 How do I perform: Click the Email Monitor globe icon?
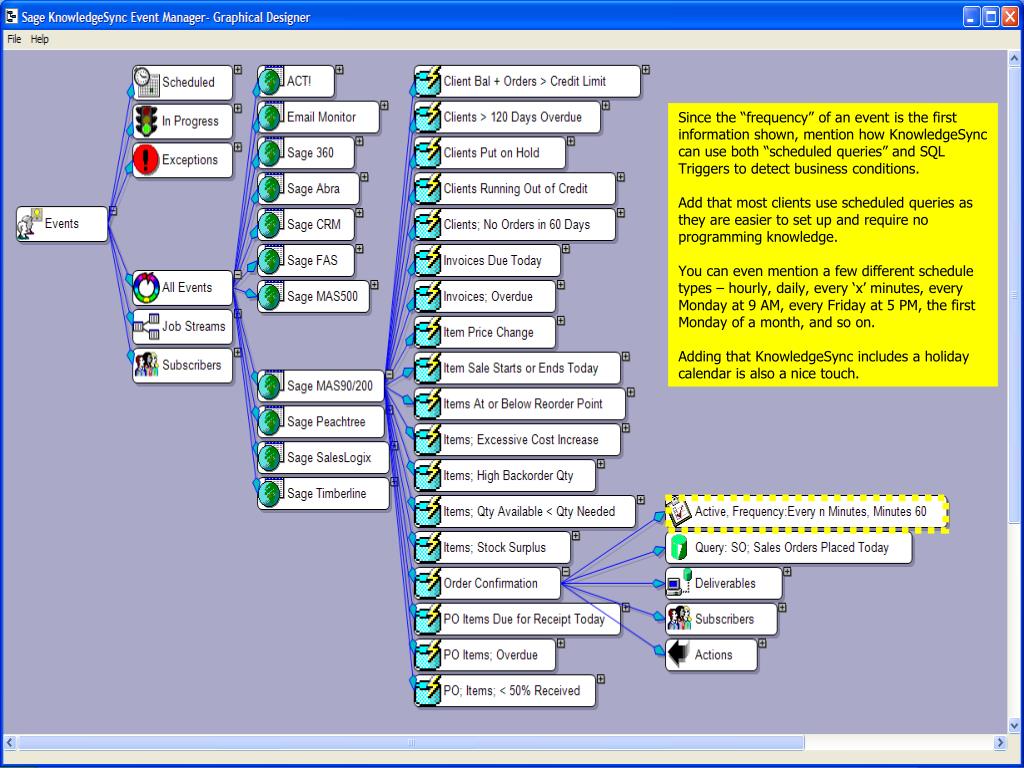[270, 118]
